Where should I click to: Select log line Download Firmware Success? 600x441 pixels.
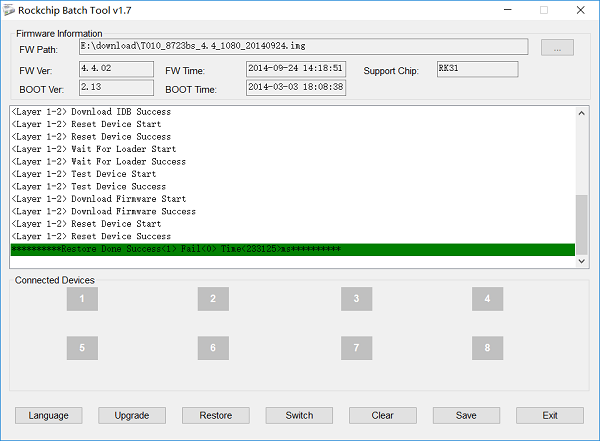[x=104, y=211]
